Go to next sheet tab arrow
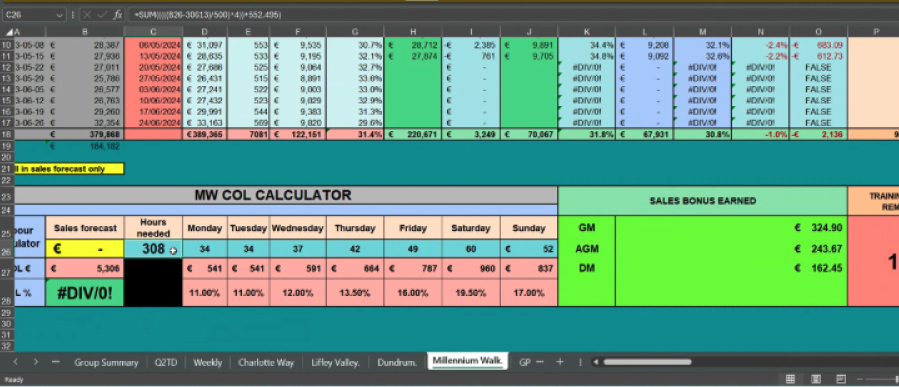The image size is (899, 387). [x=36, y=362]
